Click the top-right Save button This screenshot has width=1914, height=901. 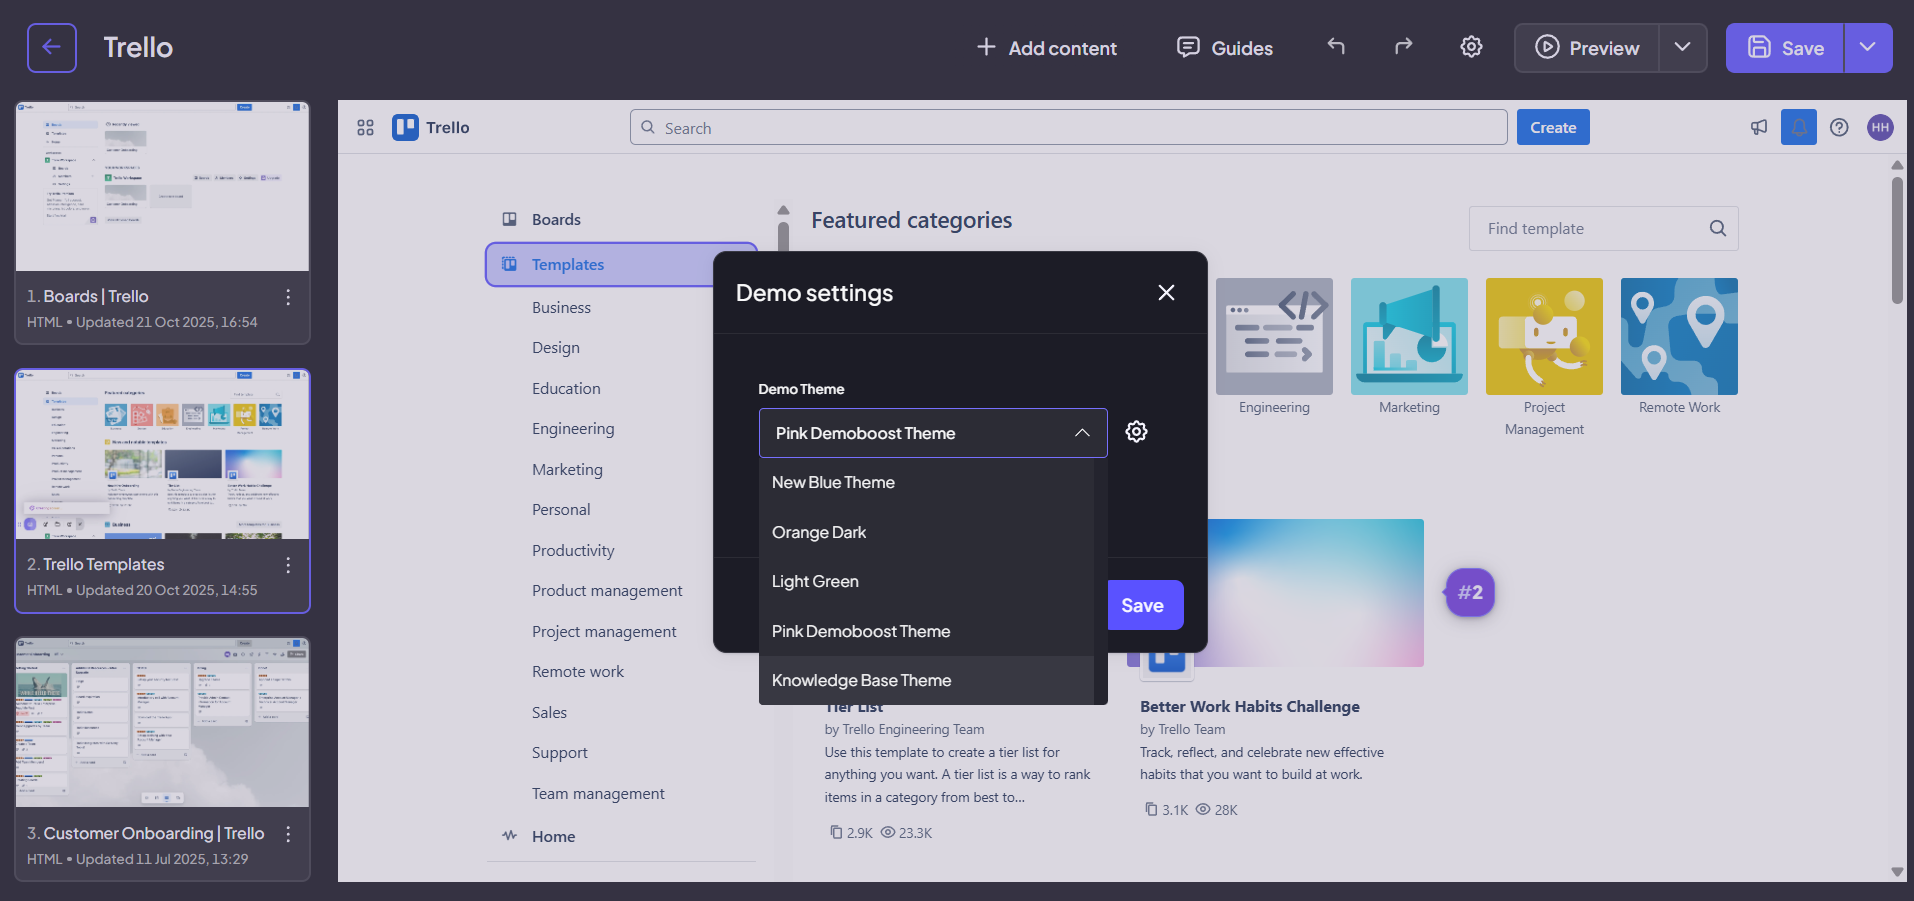(1785, 48)
